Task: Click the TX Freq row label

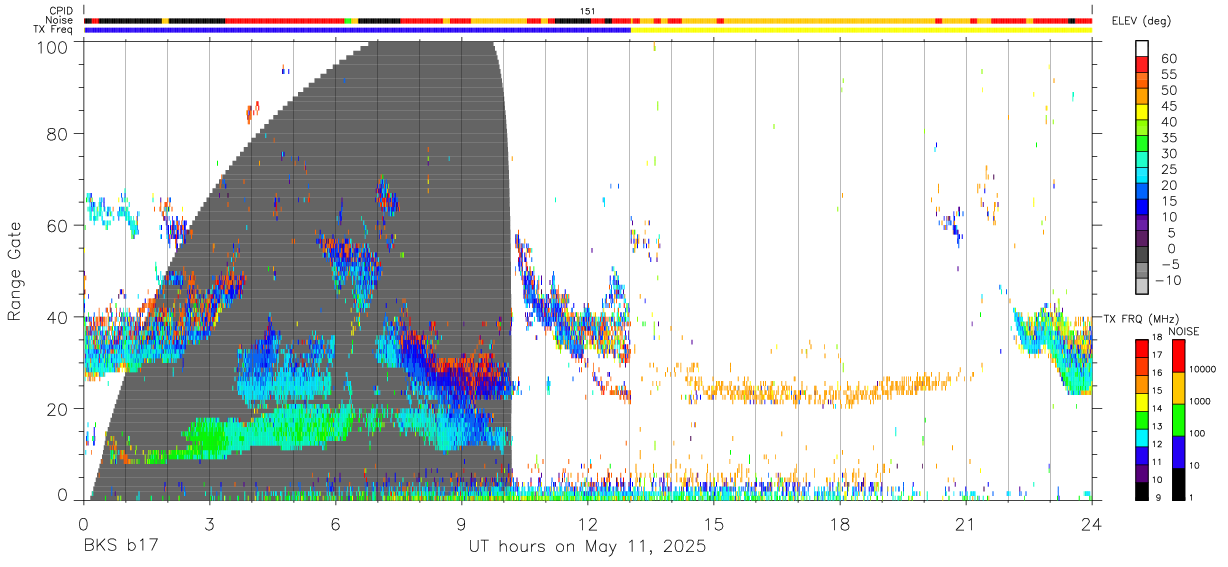Action: pos(53,30)
